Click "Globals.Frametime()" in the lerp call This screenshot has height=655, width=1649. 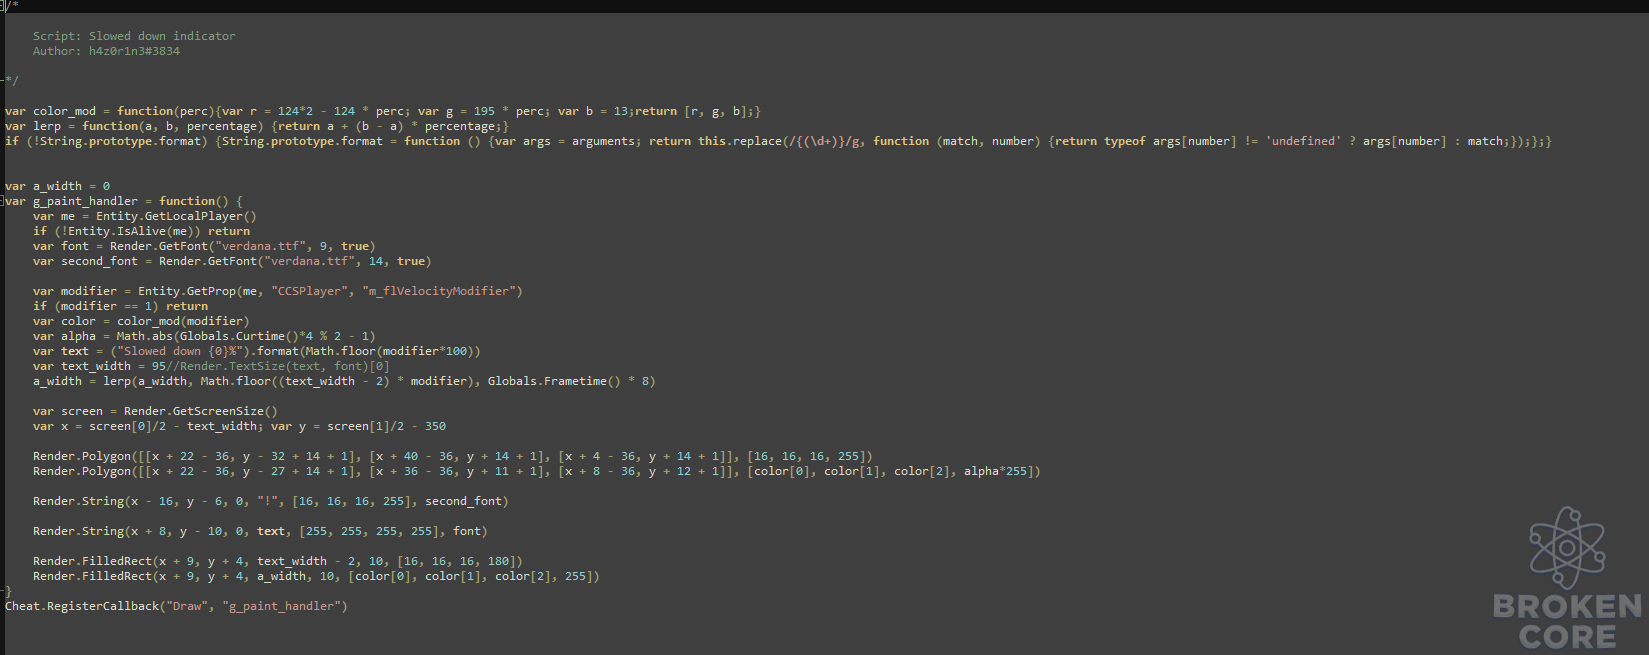[554, 381]
